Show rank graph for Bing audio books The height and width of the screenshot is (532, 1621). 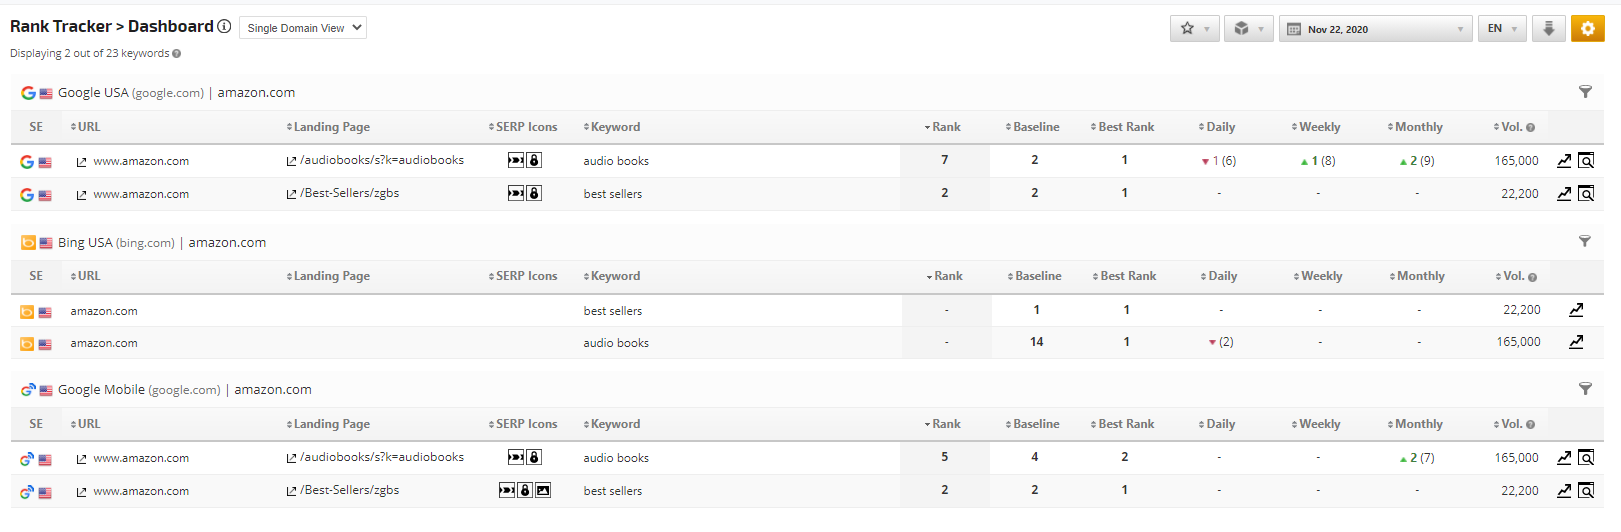coord(1576,342)
